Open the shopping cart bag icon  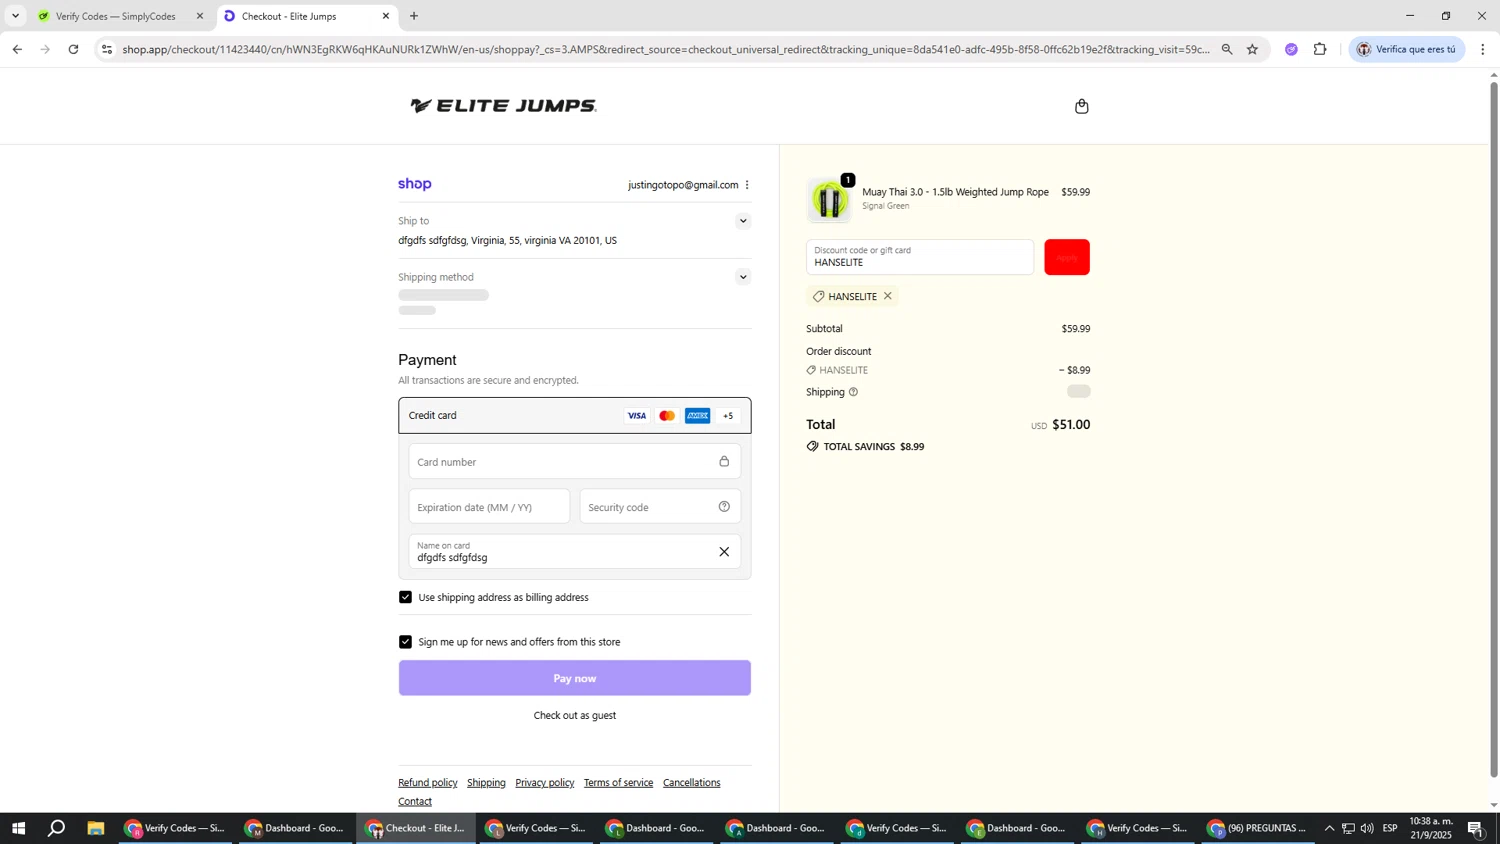(1081, 106)
